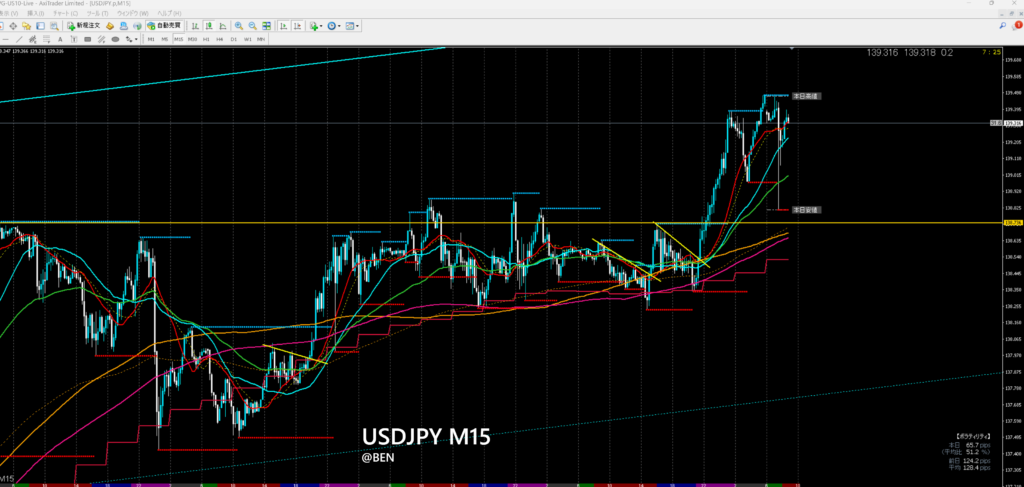
Task: Select the horizontal line drawing tool
Action: 5,39
